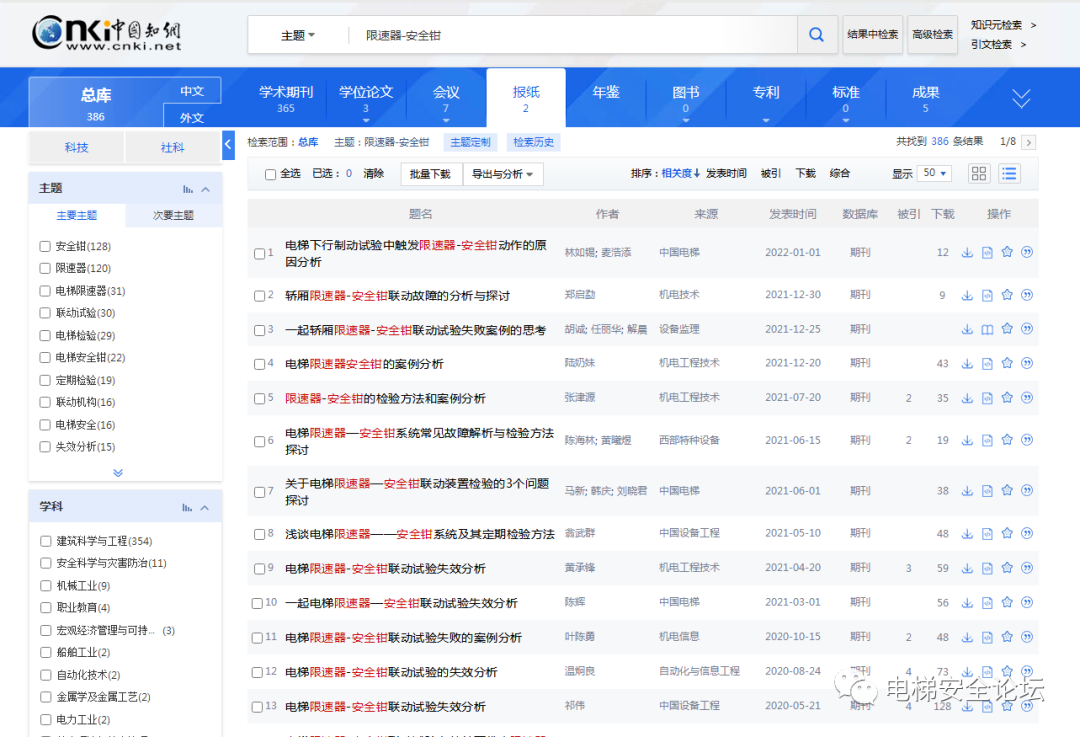This screenshot has height=737, width=1080.
Task: Favorite the row 7 article star
Action: pyautogui.click(x=1007, y=490)
